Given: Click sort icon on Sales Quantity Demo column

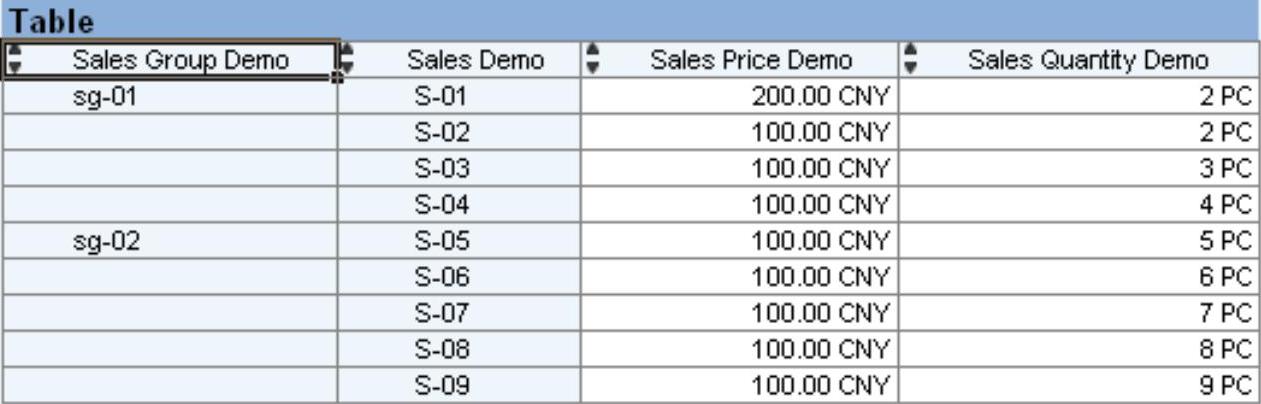Looking at the screenshot, I should (x=910, y=60).
